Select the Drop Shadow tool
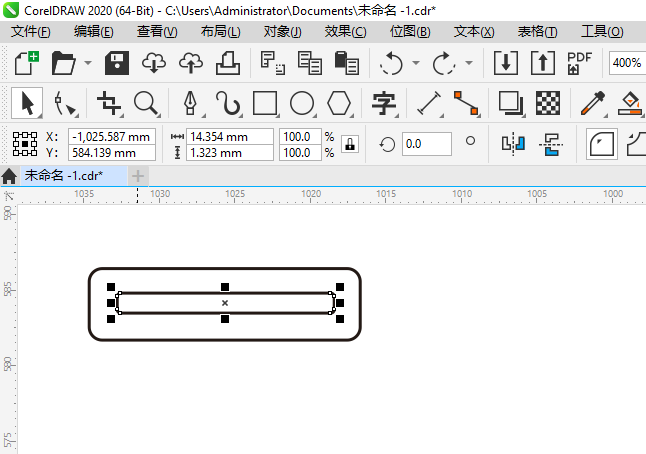 pyautogui.click(x=511, y=103)
